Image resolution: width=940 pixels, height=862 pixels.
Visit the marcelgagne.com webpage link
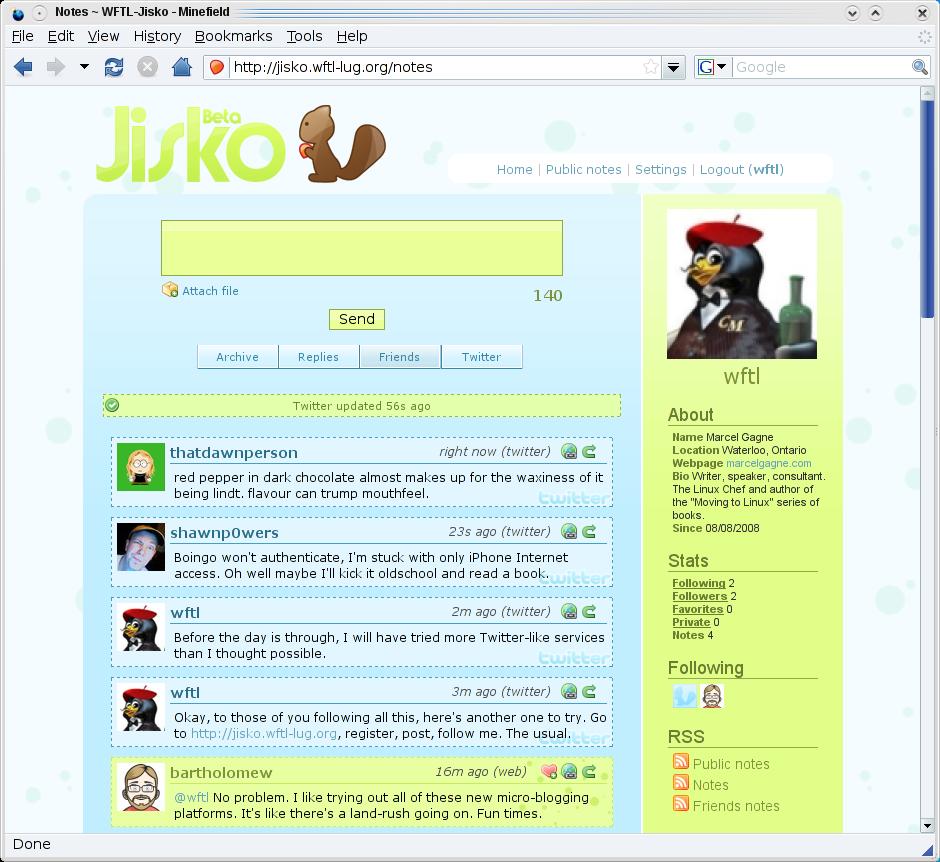coord(769,463)
